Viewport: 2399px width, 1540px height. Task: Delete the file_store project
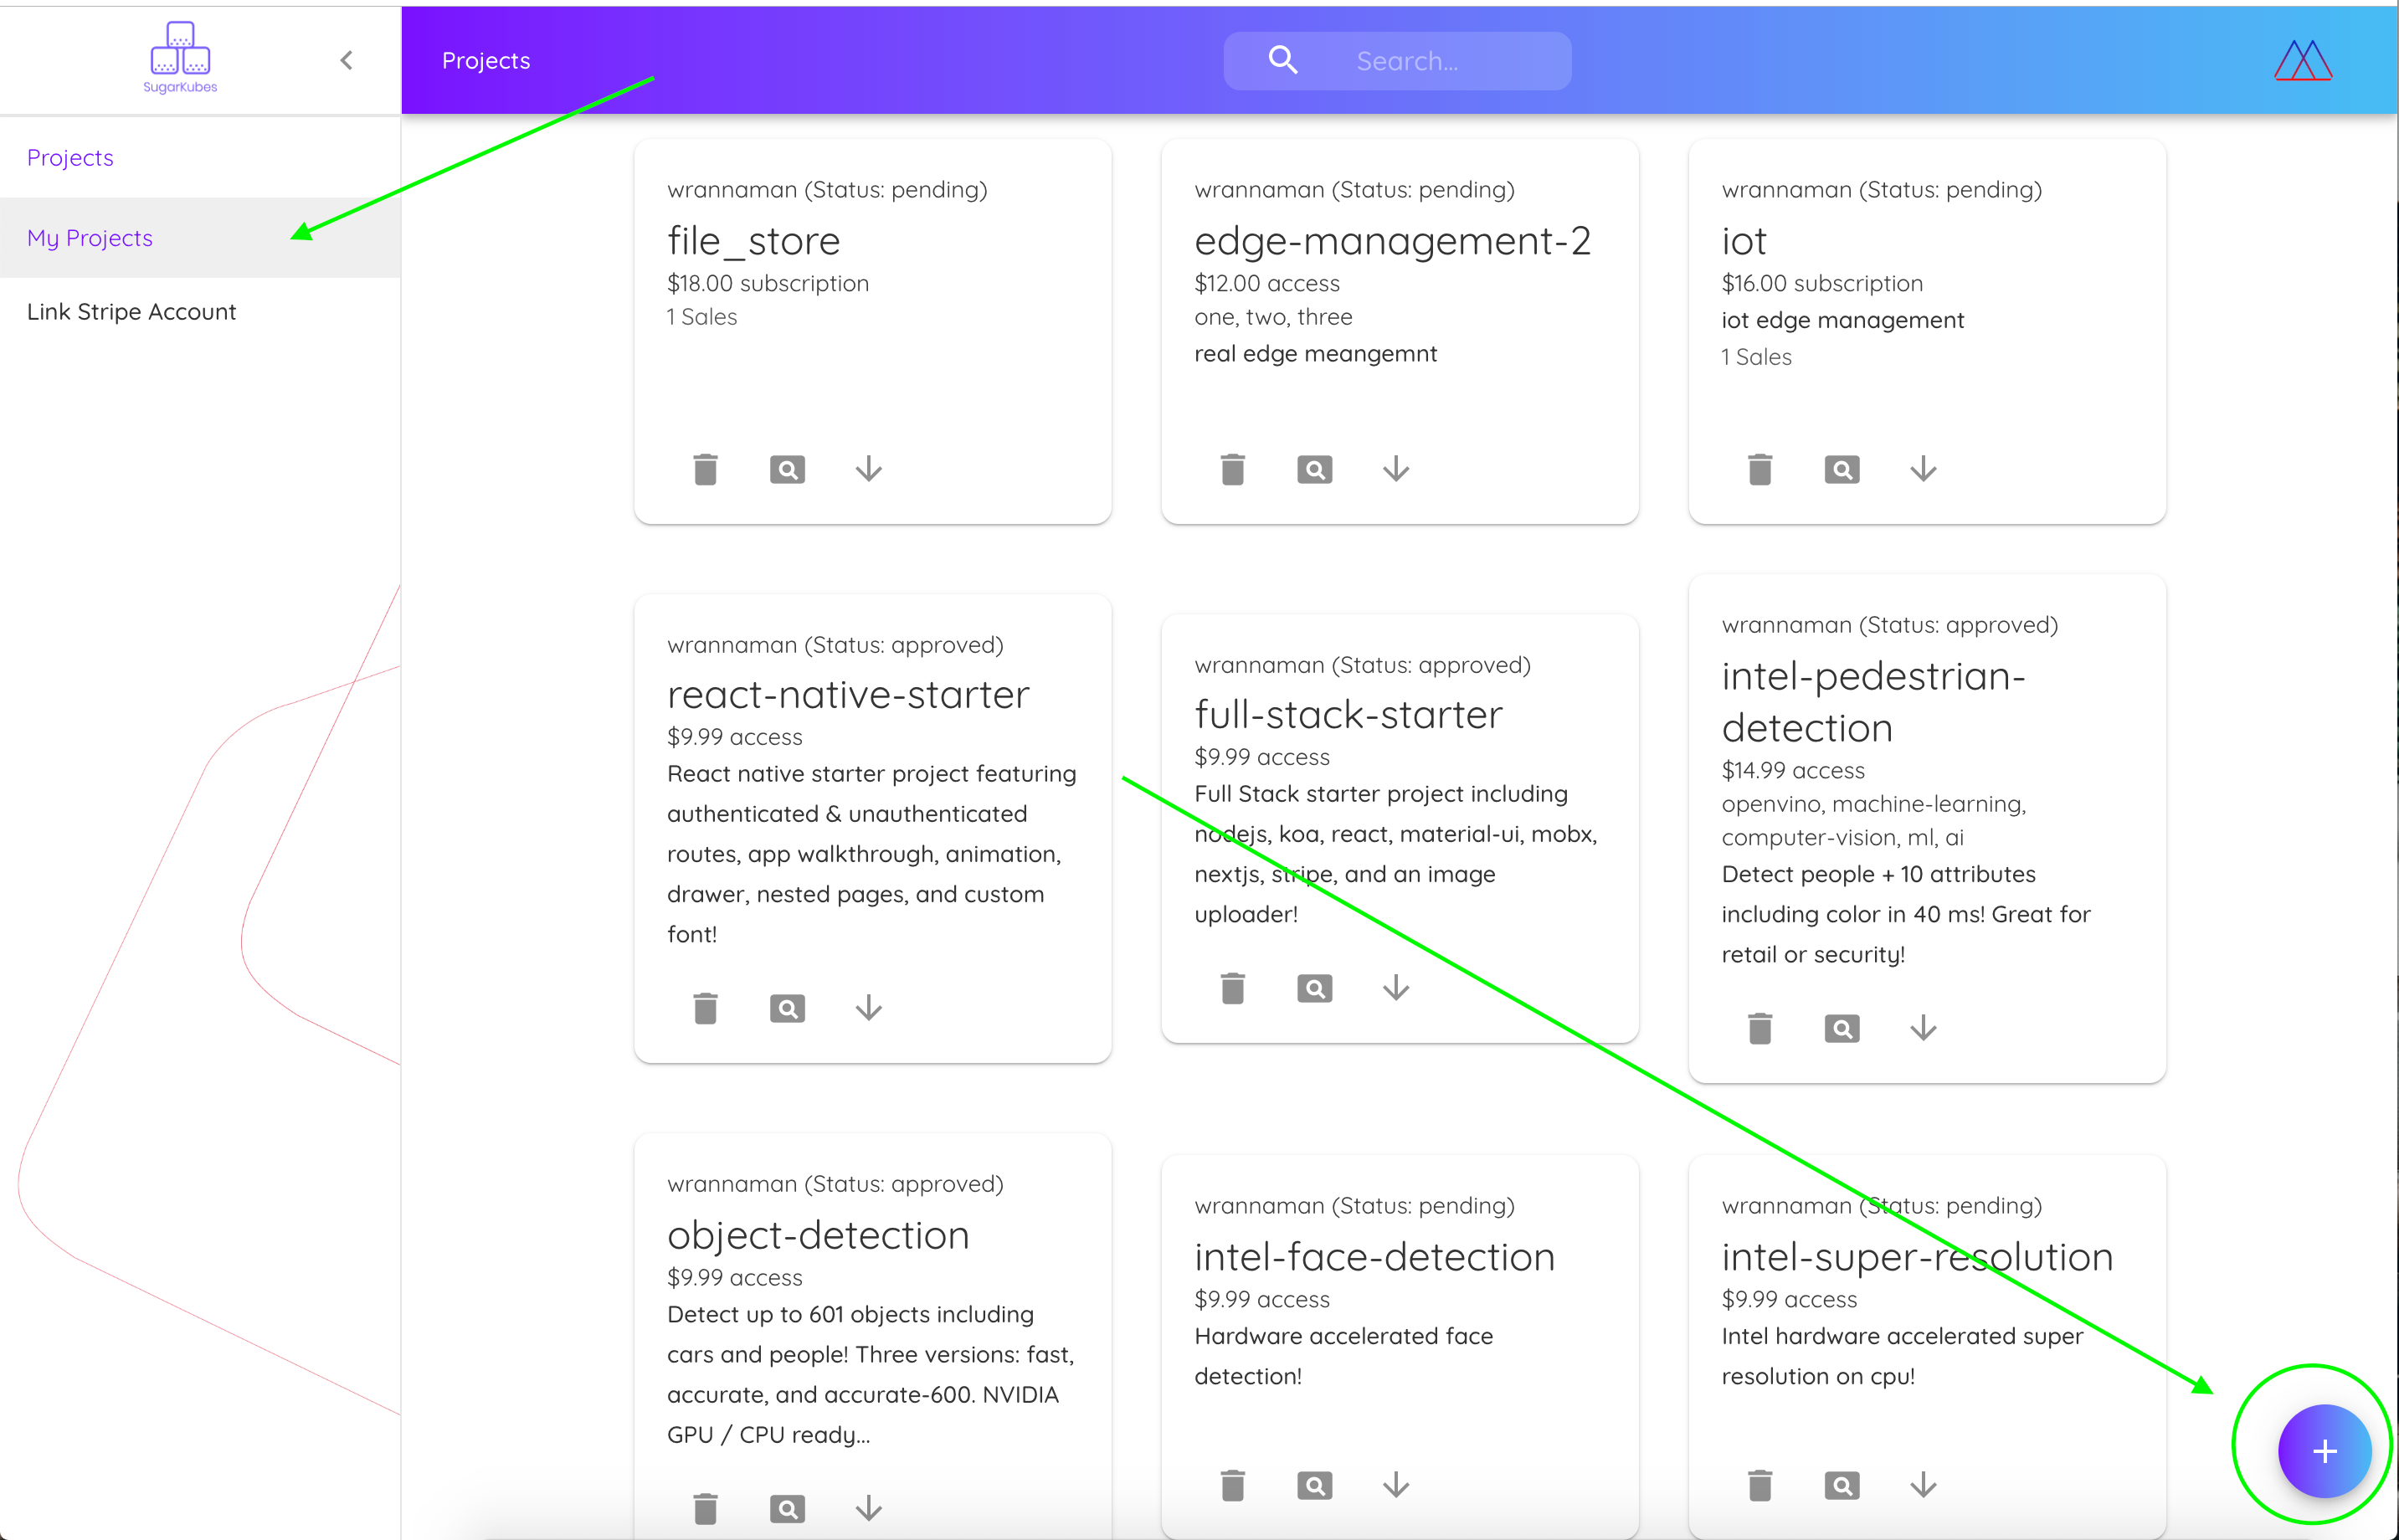click(x=705, y=468)
